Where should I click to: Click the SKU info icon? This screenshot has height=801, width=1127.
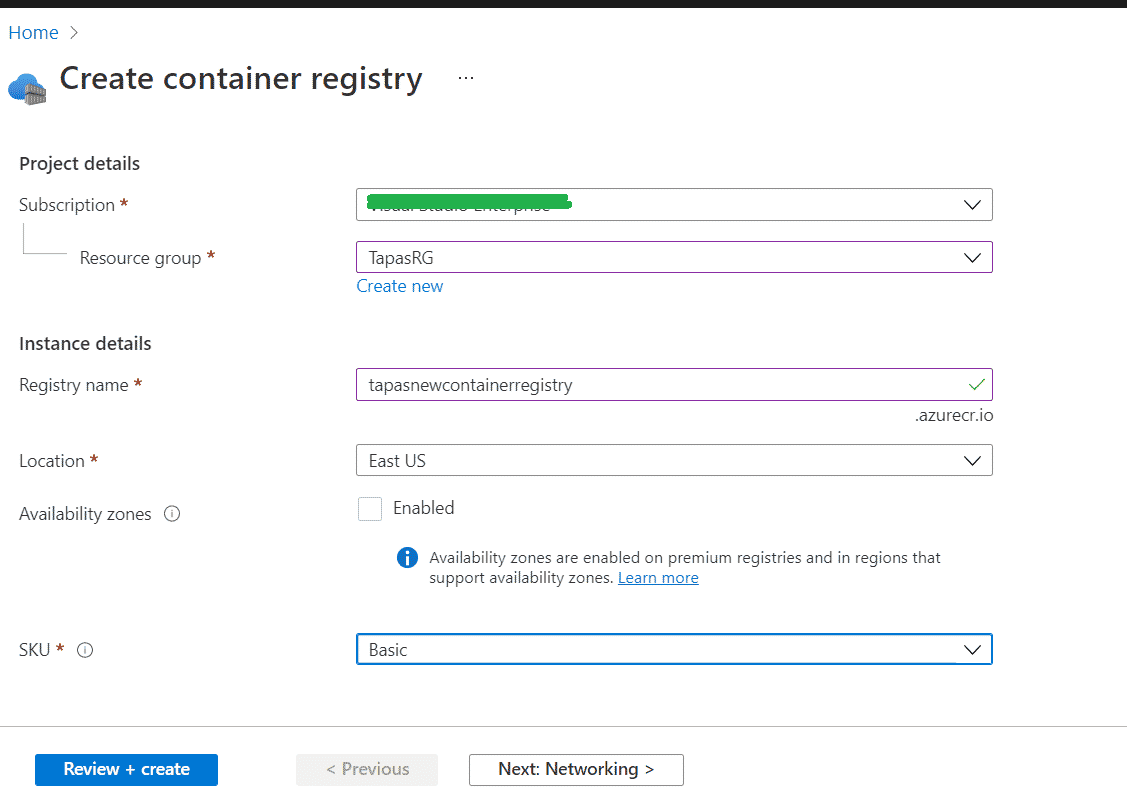(x=85, y=650)
